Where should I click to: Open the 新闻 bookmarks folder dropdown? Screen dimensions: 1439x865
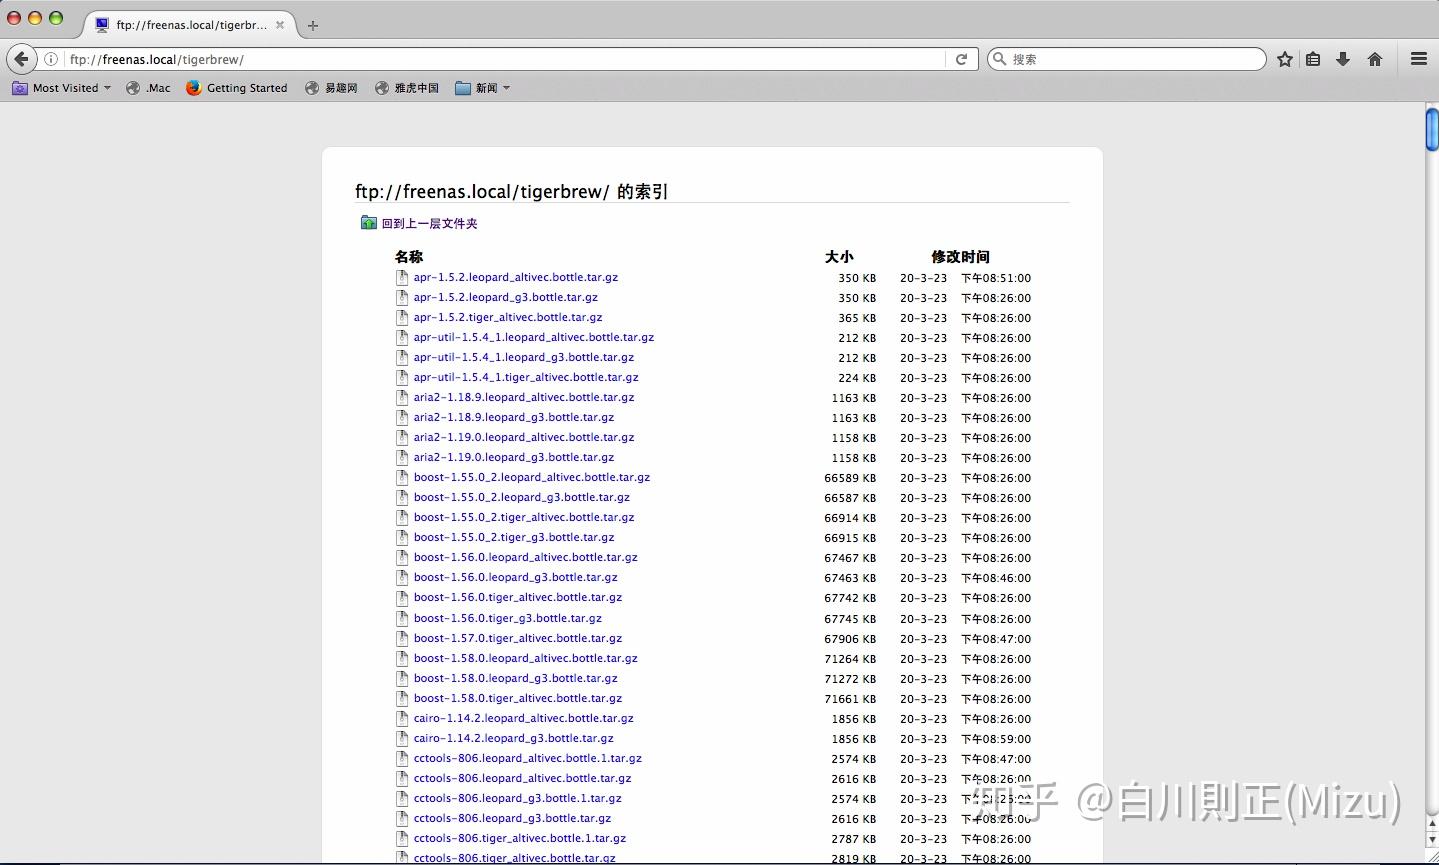(506, 88)
